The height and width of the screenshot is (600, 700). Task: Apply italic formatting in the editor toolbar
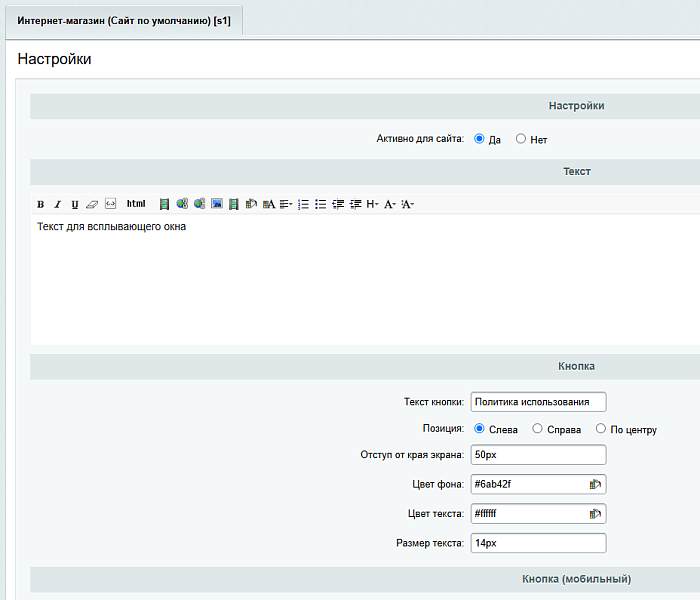tap(57, 204)
